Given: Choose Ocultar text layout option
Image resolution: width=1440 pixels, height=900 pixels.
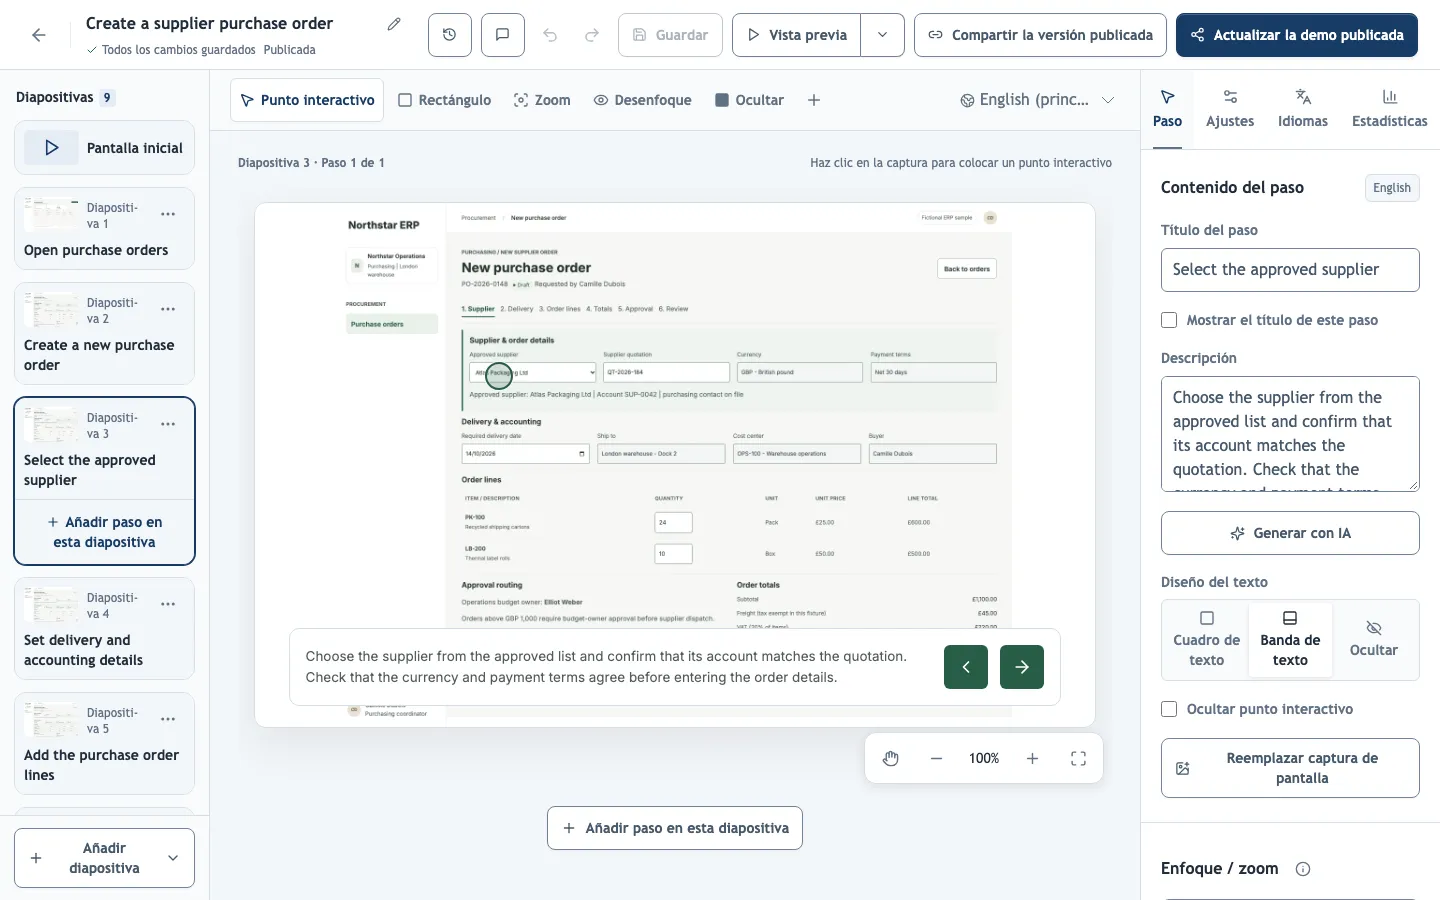Looking at the screenshot, I should [1374, 640].
